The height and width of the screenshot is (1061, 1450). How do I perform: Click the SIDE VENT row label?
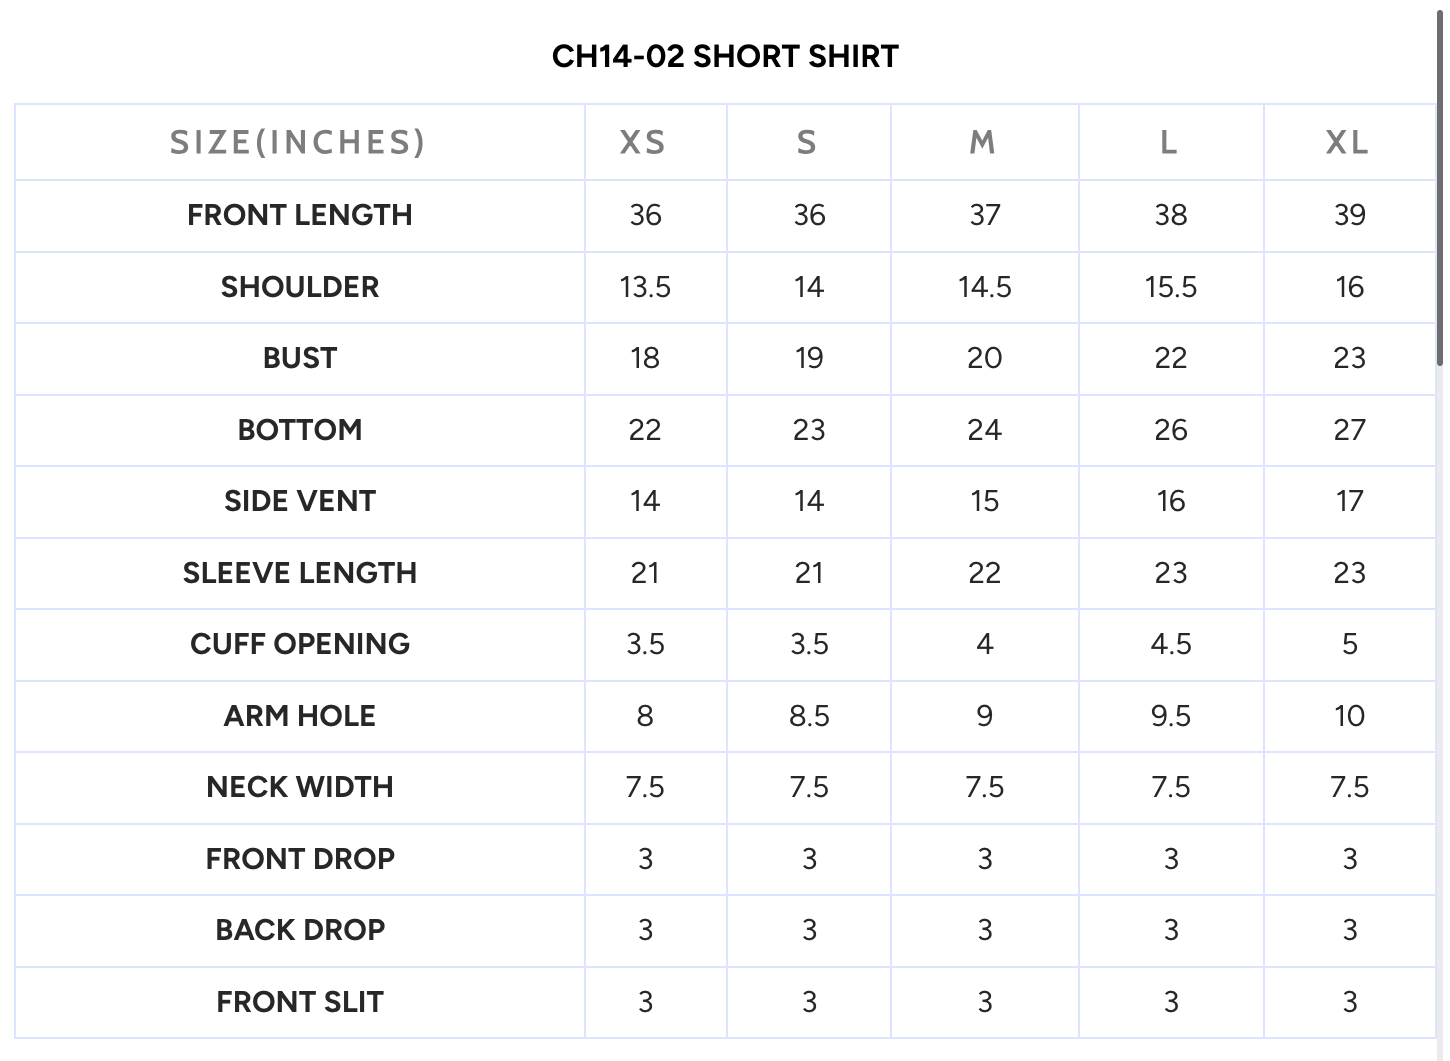tap(299, 501)
